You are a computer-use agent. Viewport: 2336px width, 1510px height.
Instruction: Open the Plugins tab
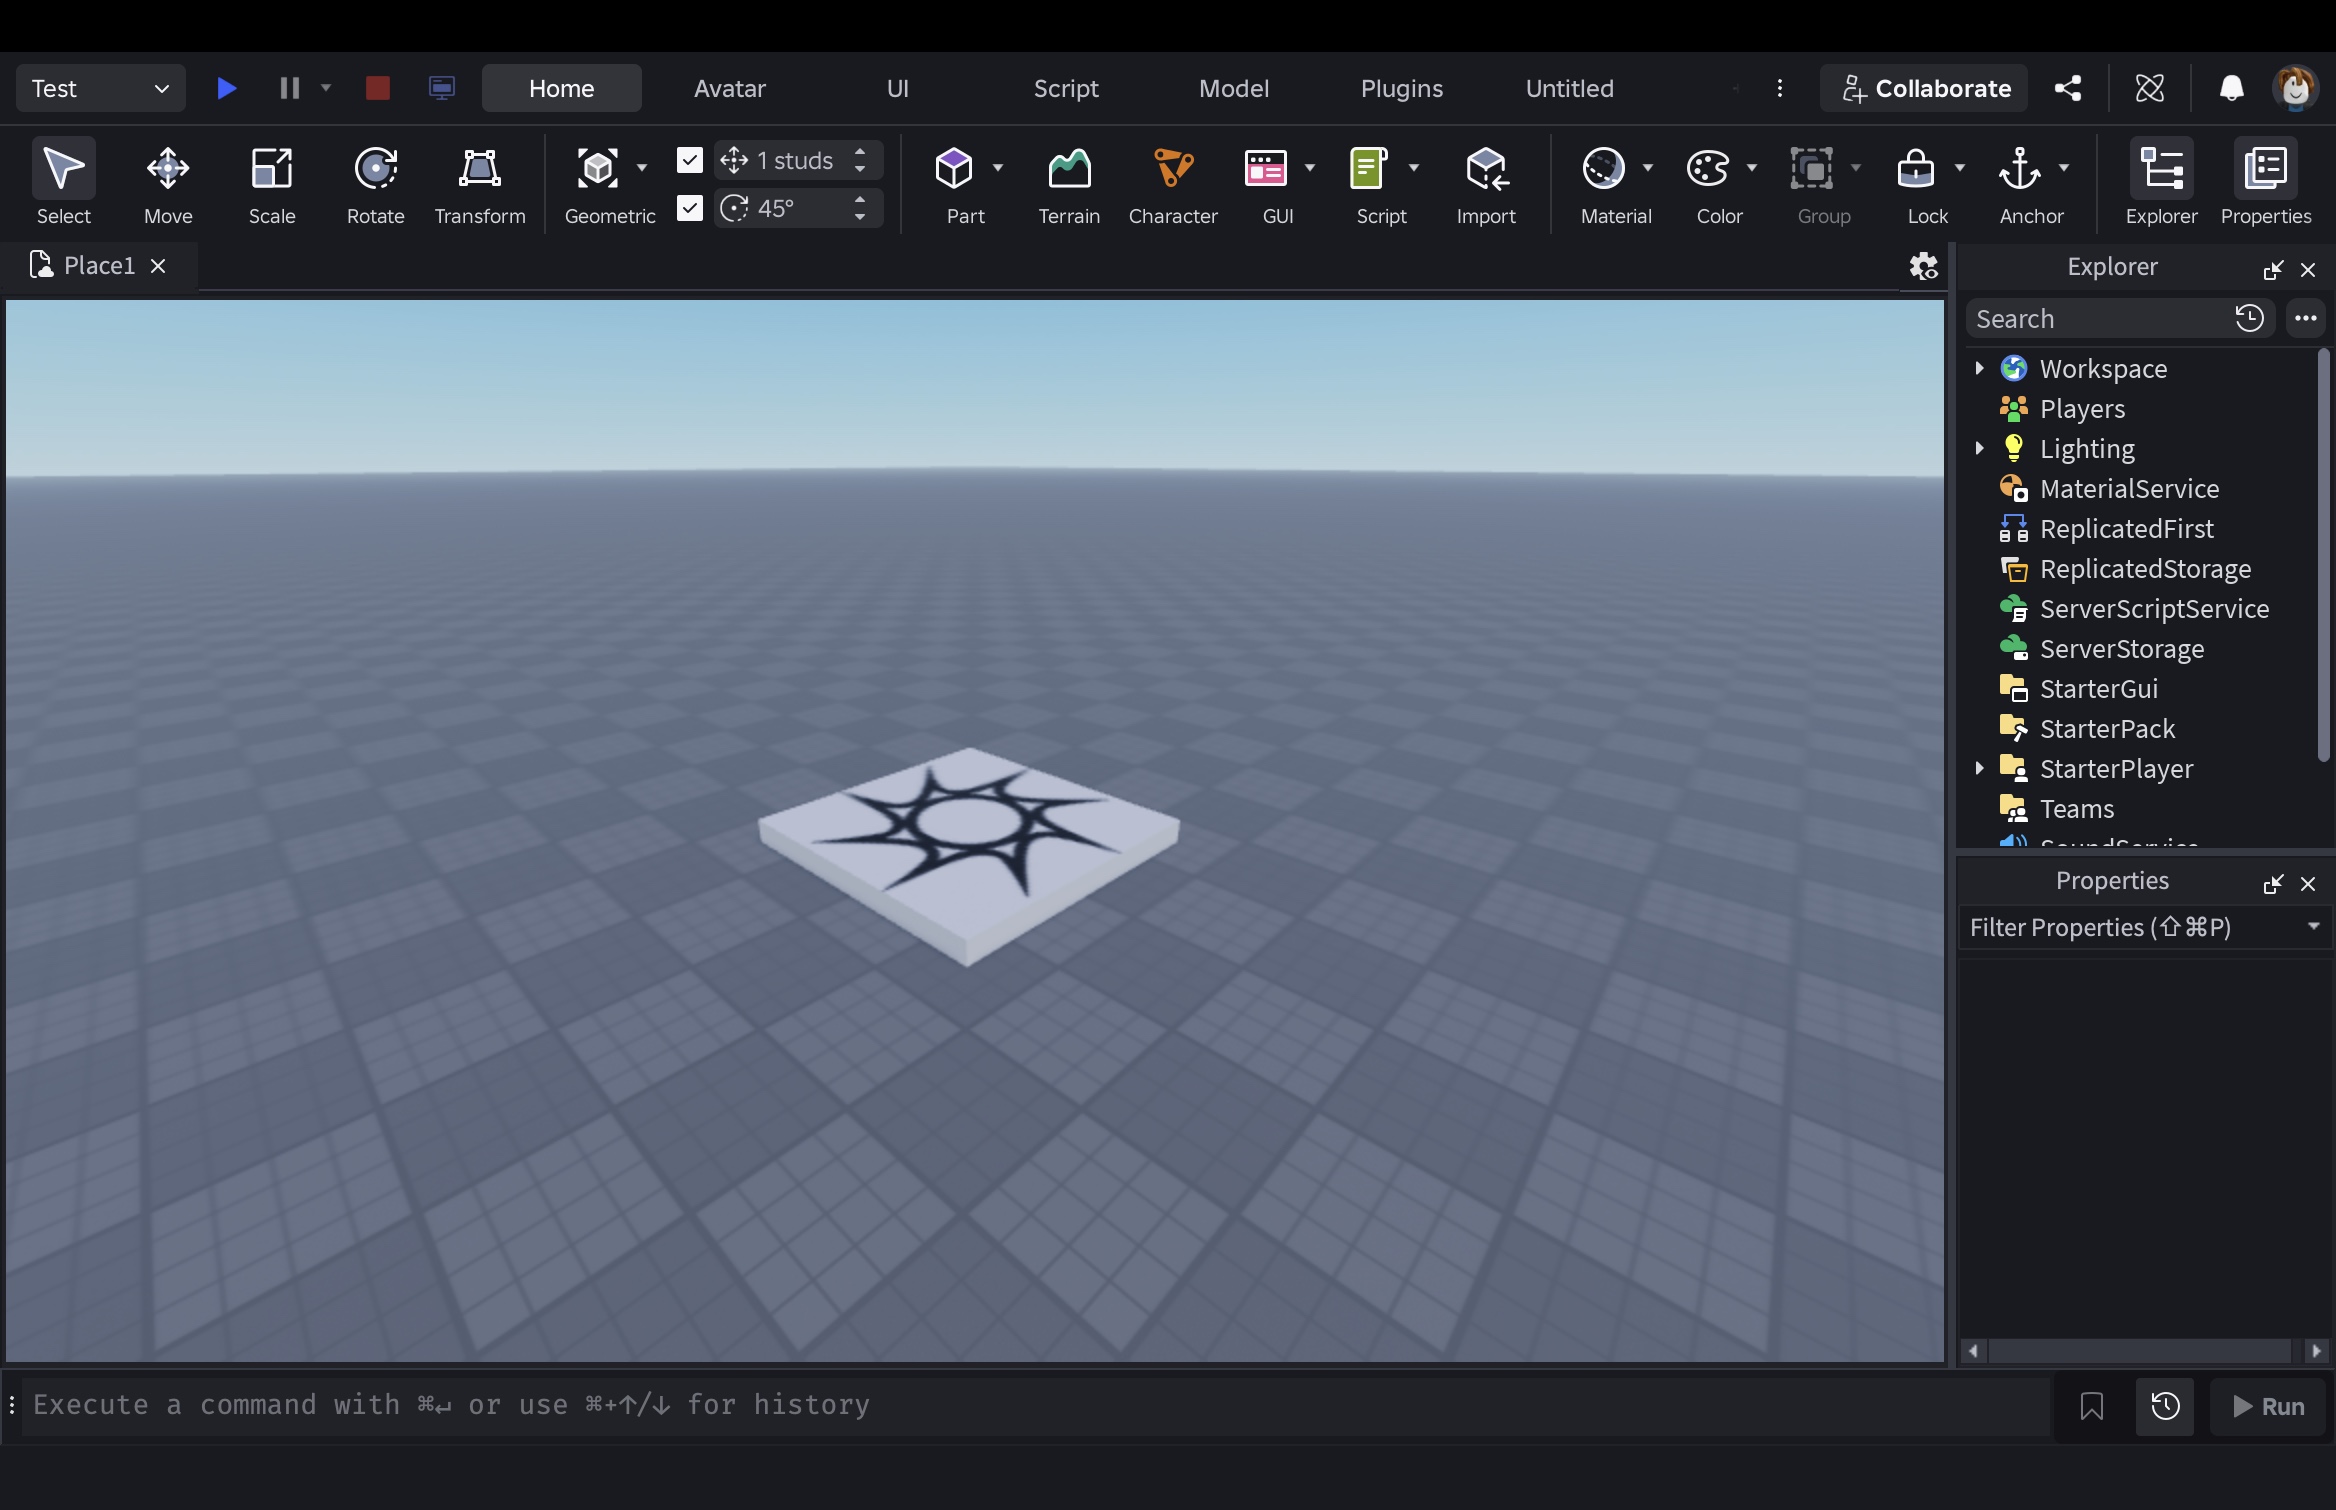pos(1402,88)
